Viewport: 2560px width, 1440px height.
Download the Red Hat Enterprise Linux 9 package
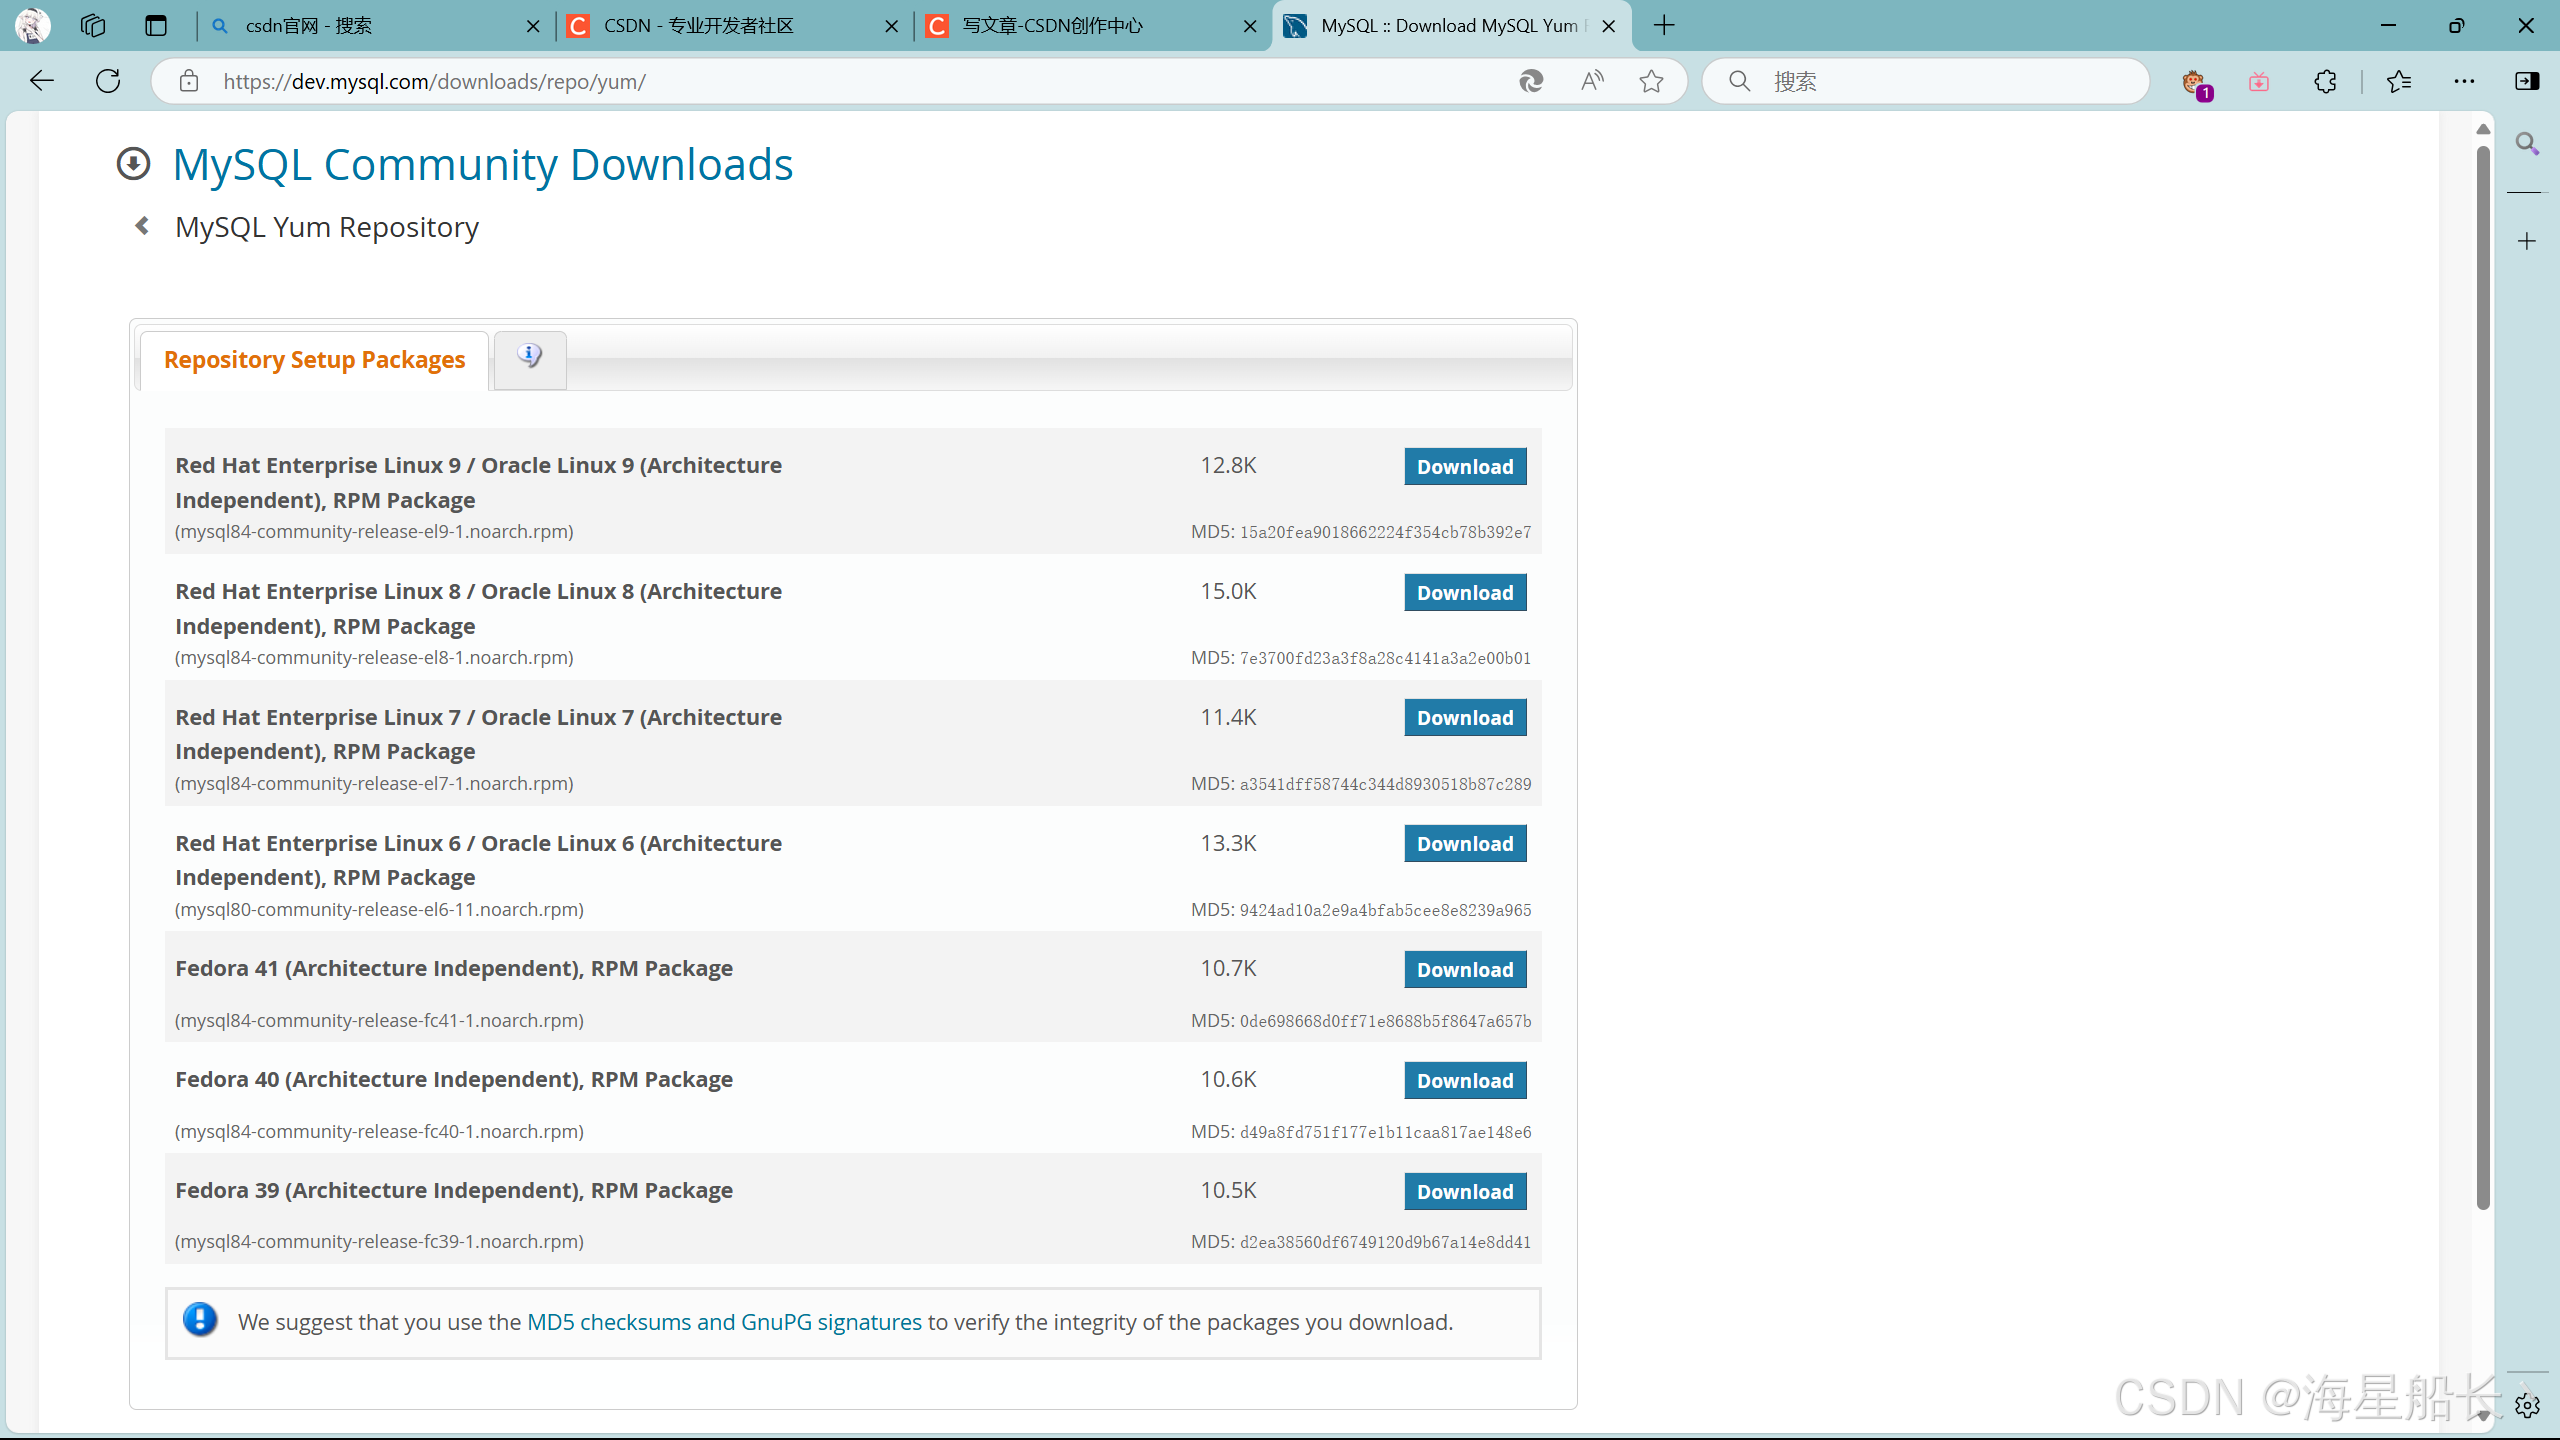point(1464,467)
